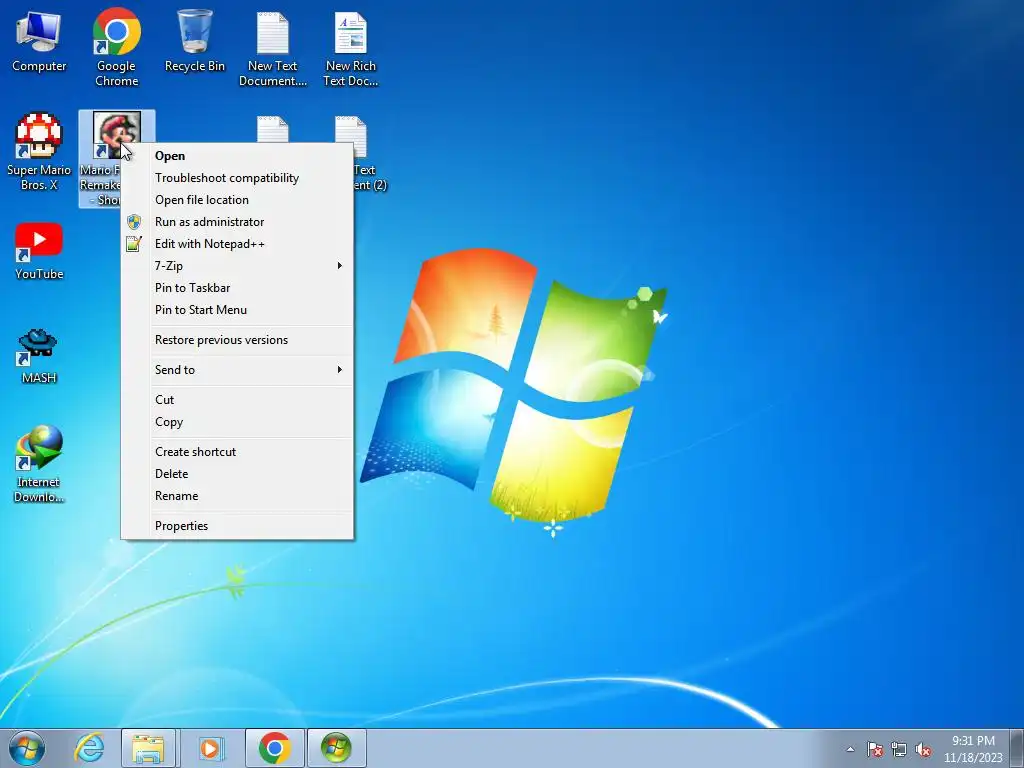Open the Windows Start button
Image resolution: width=1024 pixels, height=768 pixels.
[27, 748]
